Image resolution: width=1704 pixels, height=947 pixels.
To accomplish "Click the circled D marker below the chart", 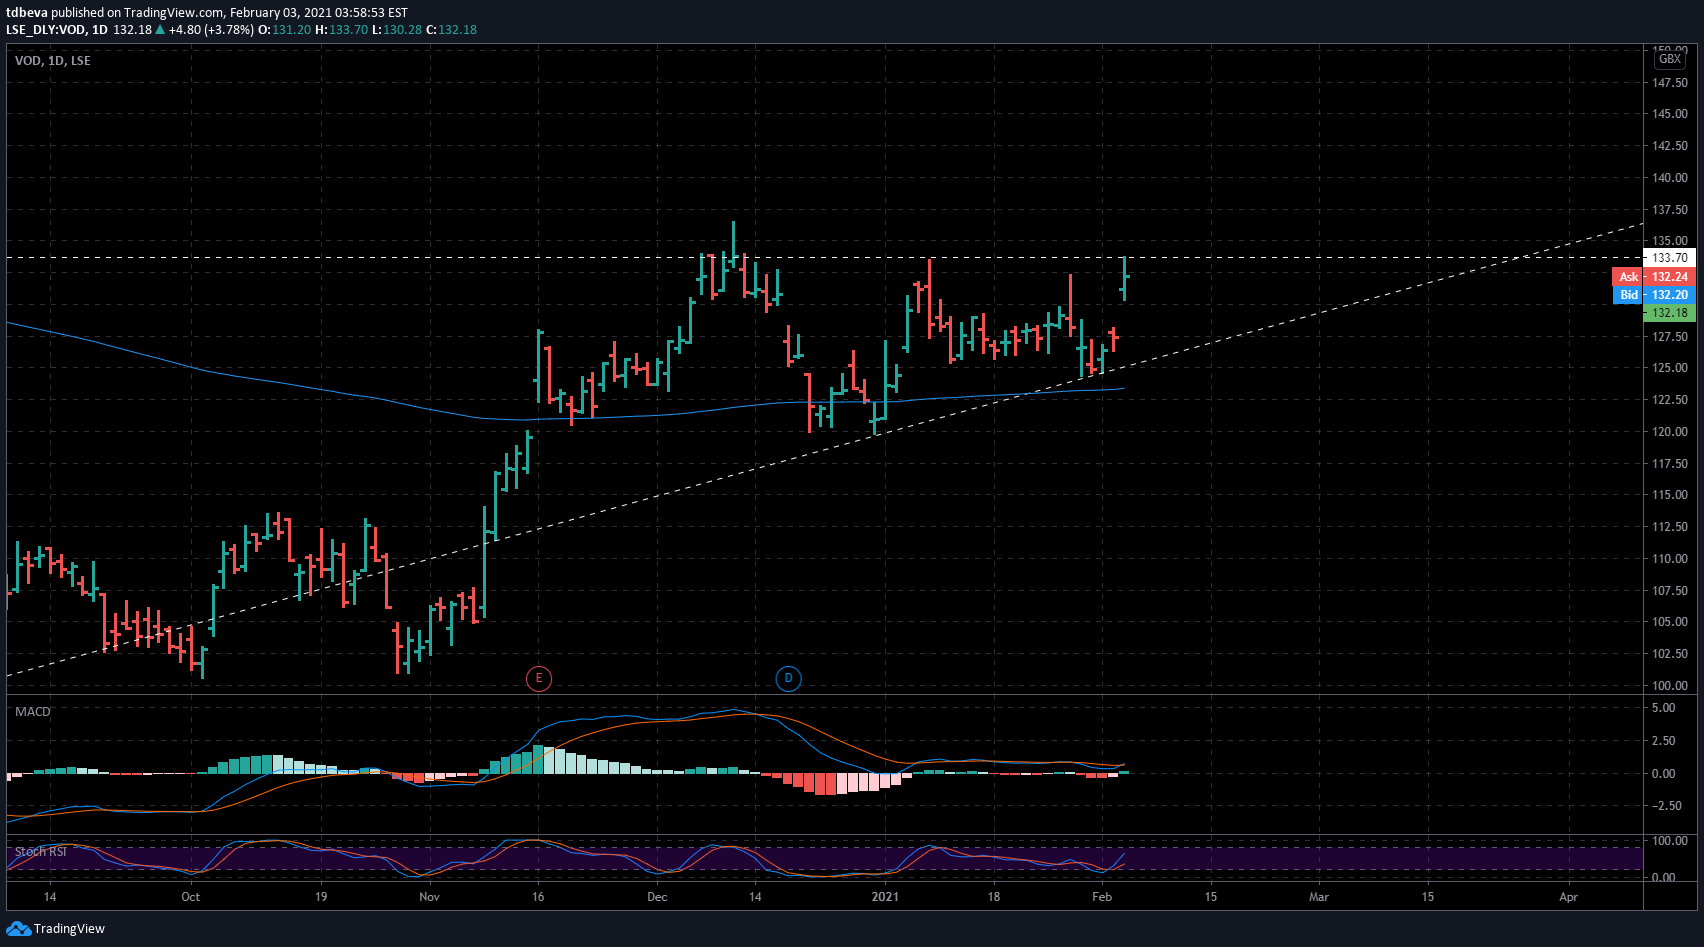I will point(788,678).
